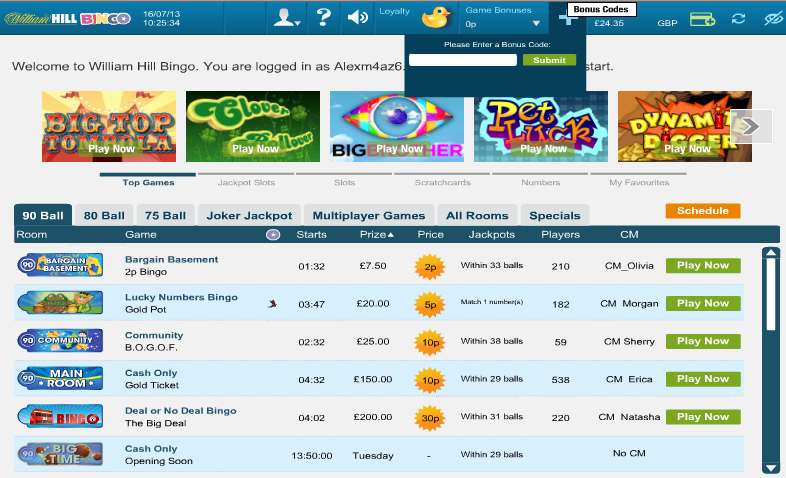Play Clover Rollover game thumbnail

point(253,126)
